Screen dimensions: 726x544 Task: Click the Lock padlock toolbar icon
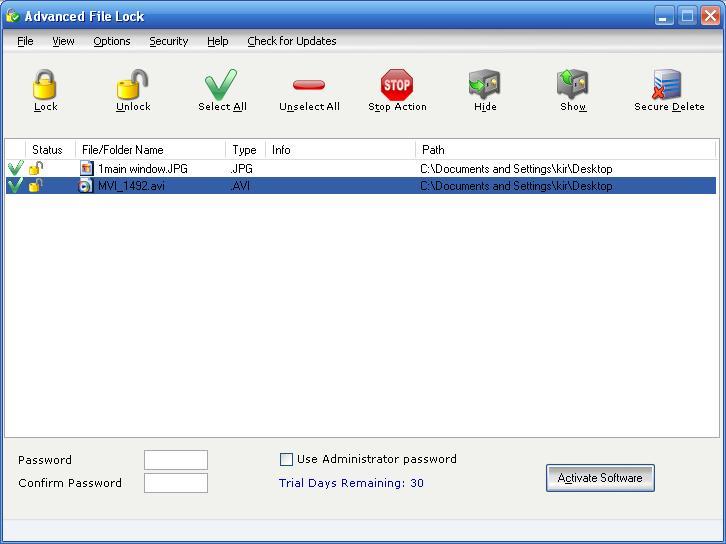[x=45, y=84]
